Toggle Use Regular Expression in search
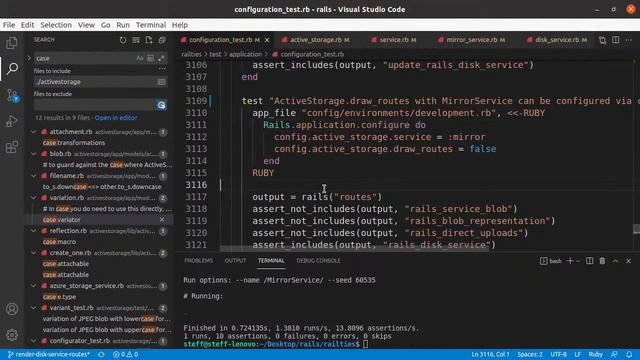640x360 pixels. 161,58
